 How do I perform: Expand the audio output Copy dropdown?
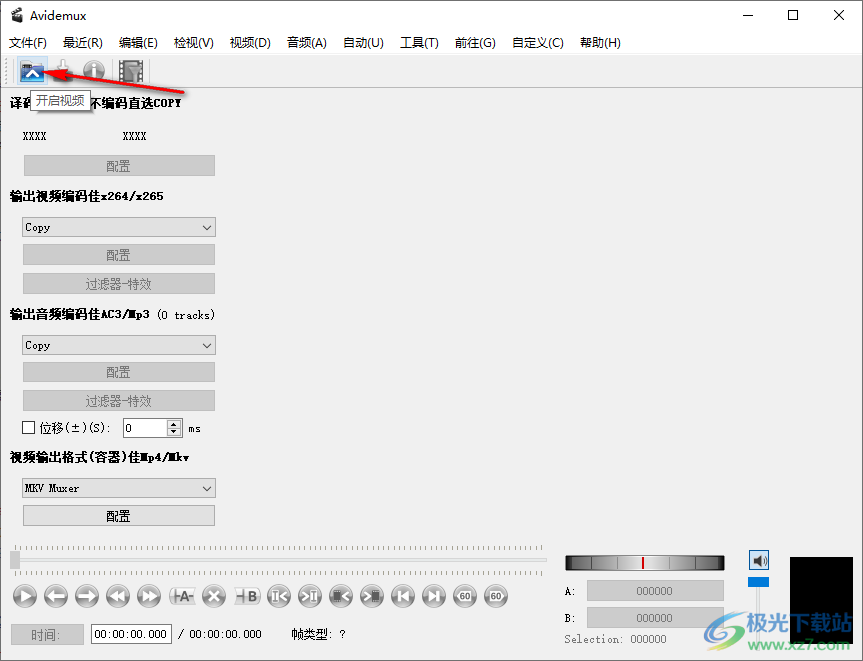[x=118, y=346]
